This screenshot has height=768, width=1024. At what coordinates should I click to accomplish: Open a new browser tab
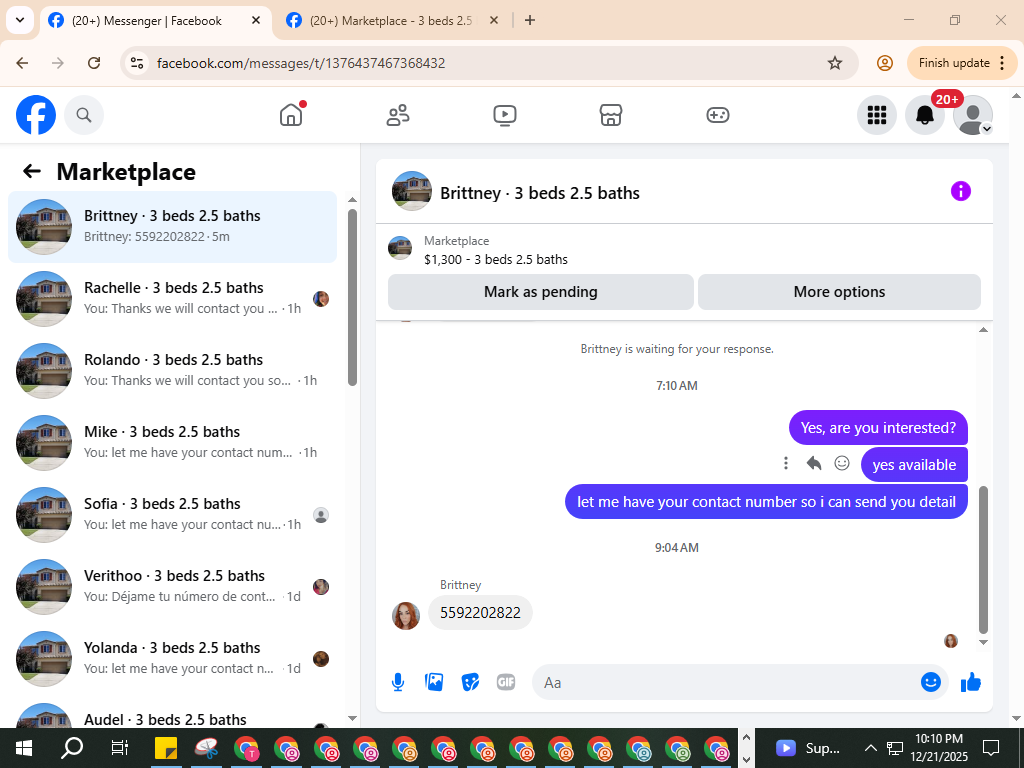coord(530,20)
